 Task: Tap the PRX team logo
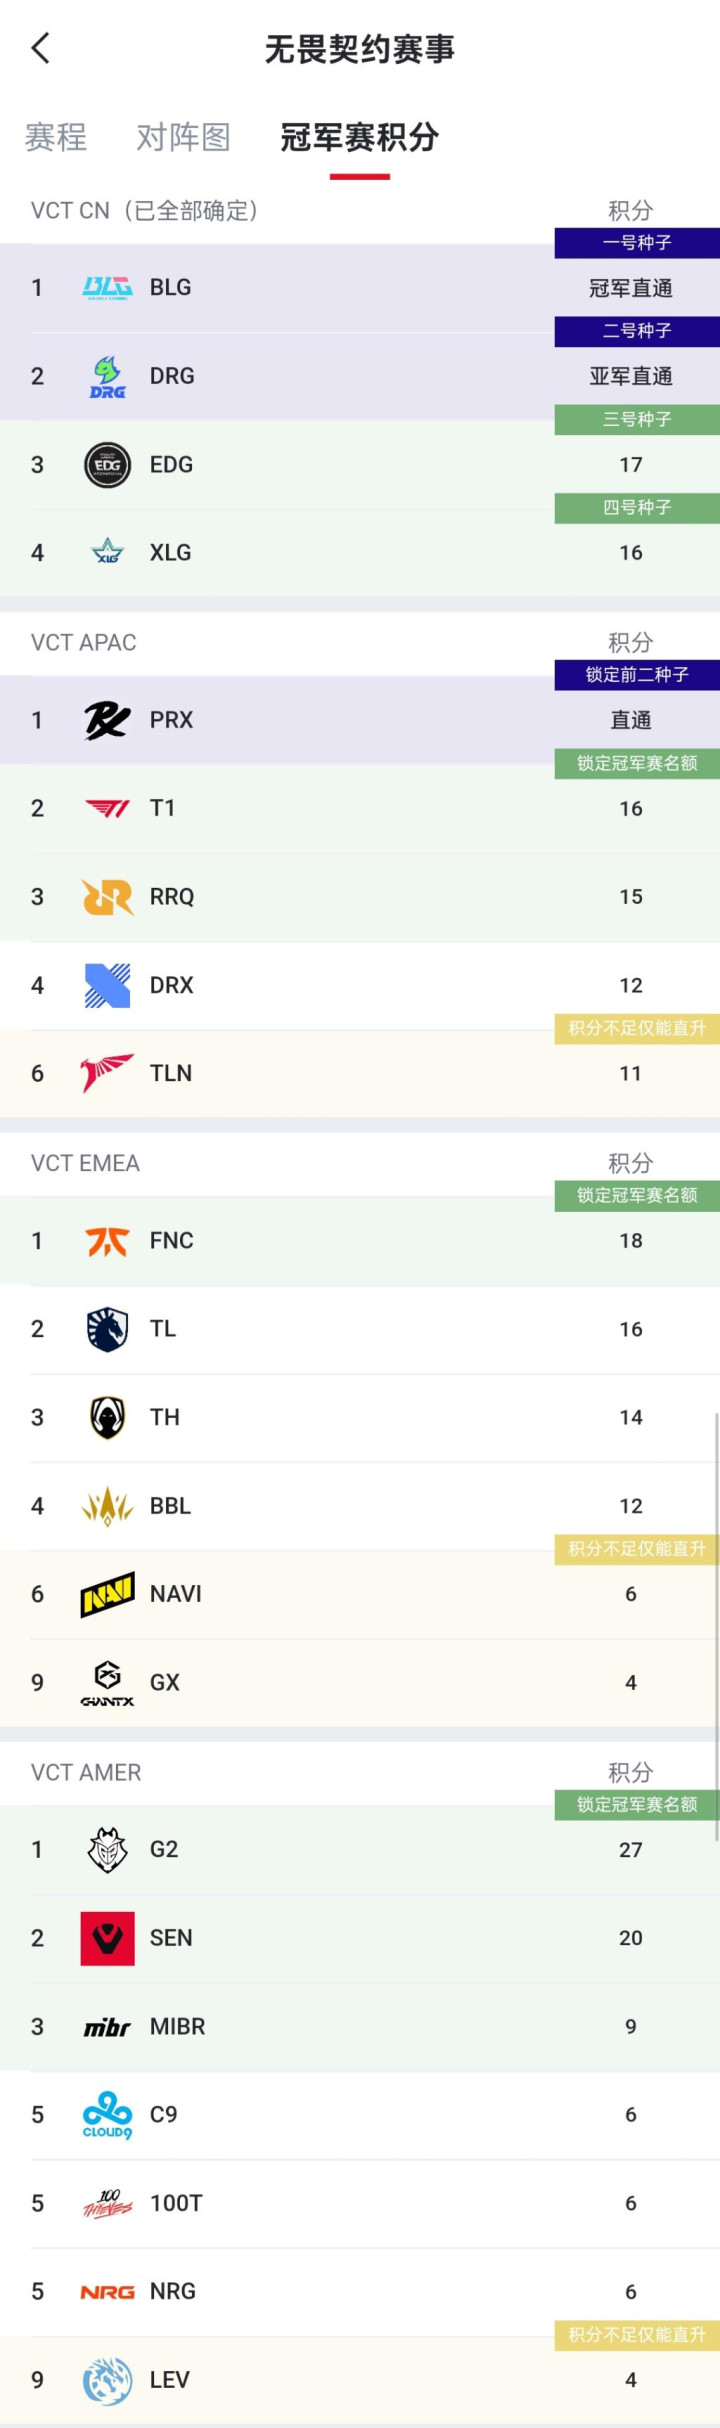click(107, 720)
